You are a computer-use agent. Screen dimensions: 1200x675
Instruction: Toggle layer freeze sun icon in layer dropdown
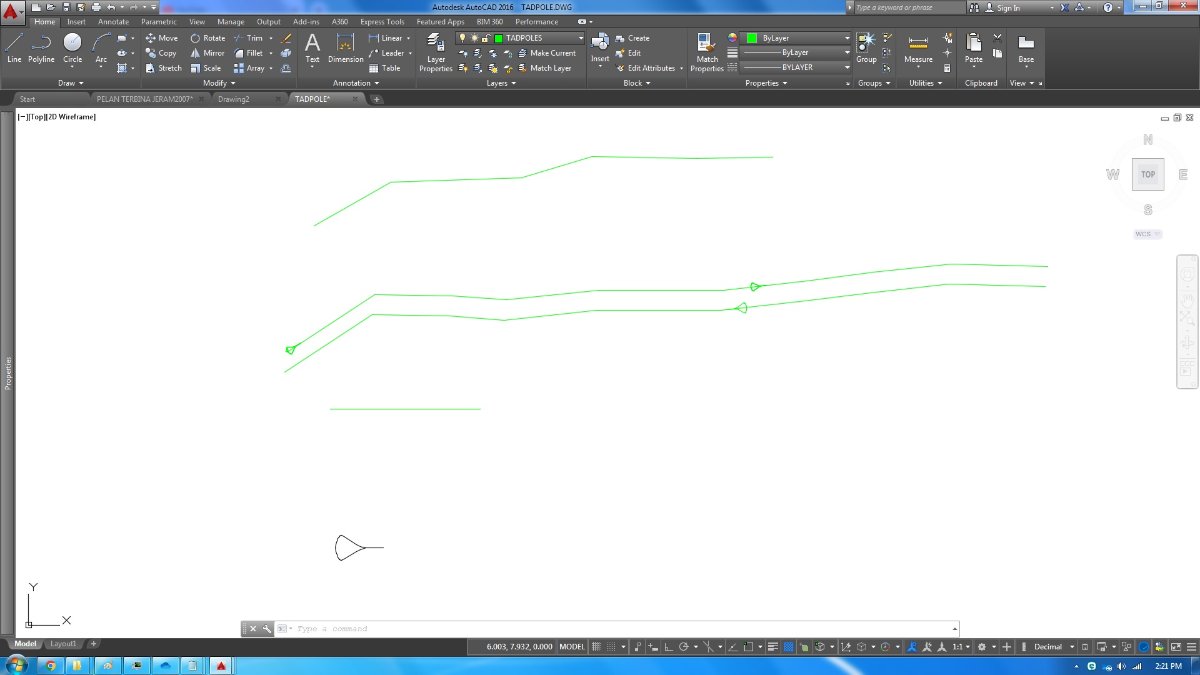tap(474, 38)
